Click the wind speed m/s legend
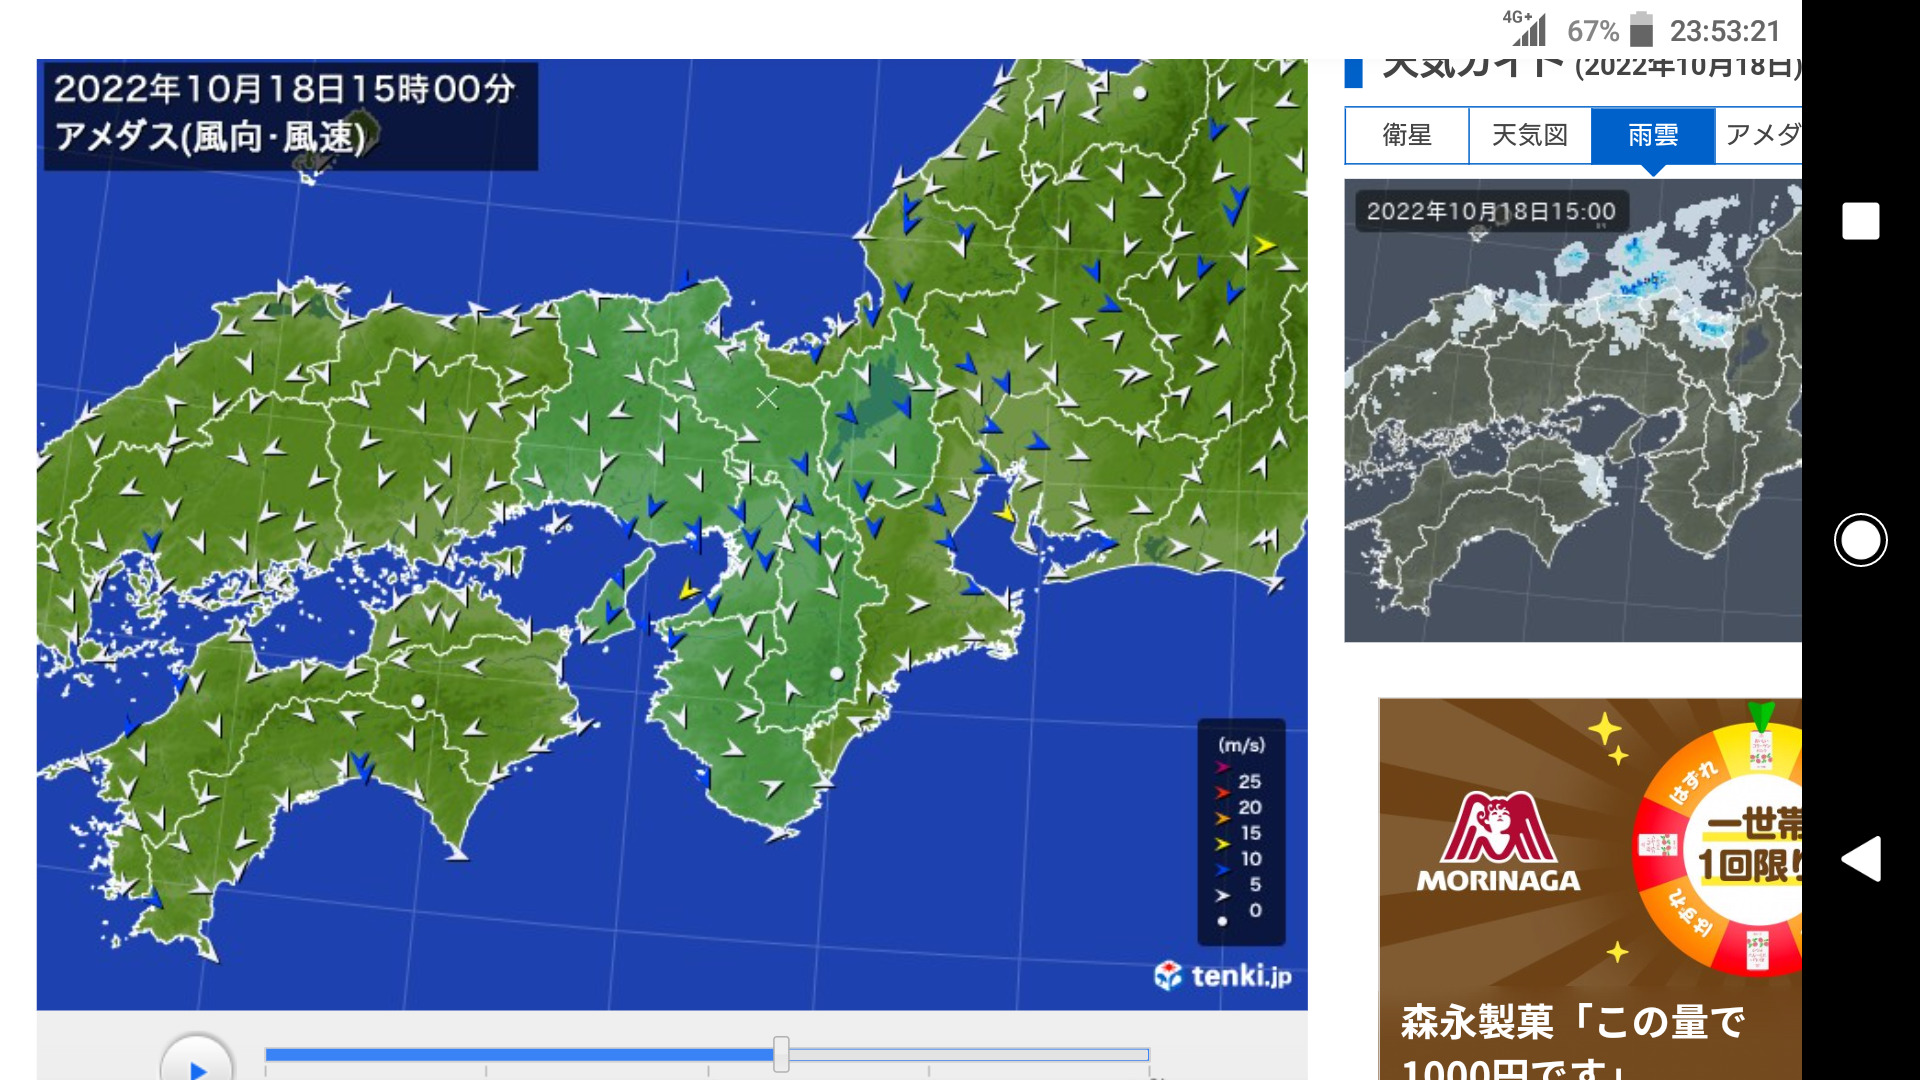Viewport: 1920px width, 1080px height. [1241, 832]
